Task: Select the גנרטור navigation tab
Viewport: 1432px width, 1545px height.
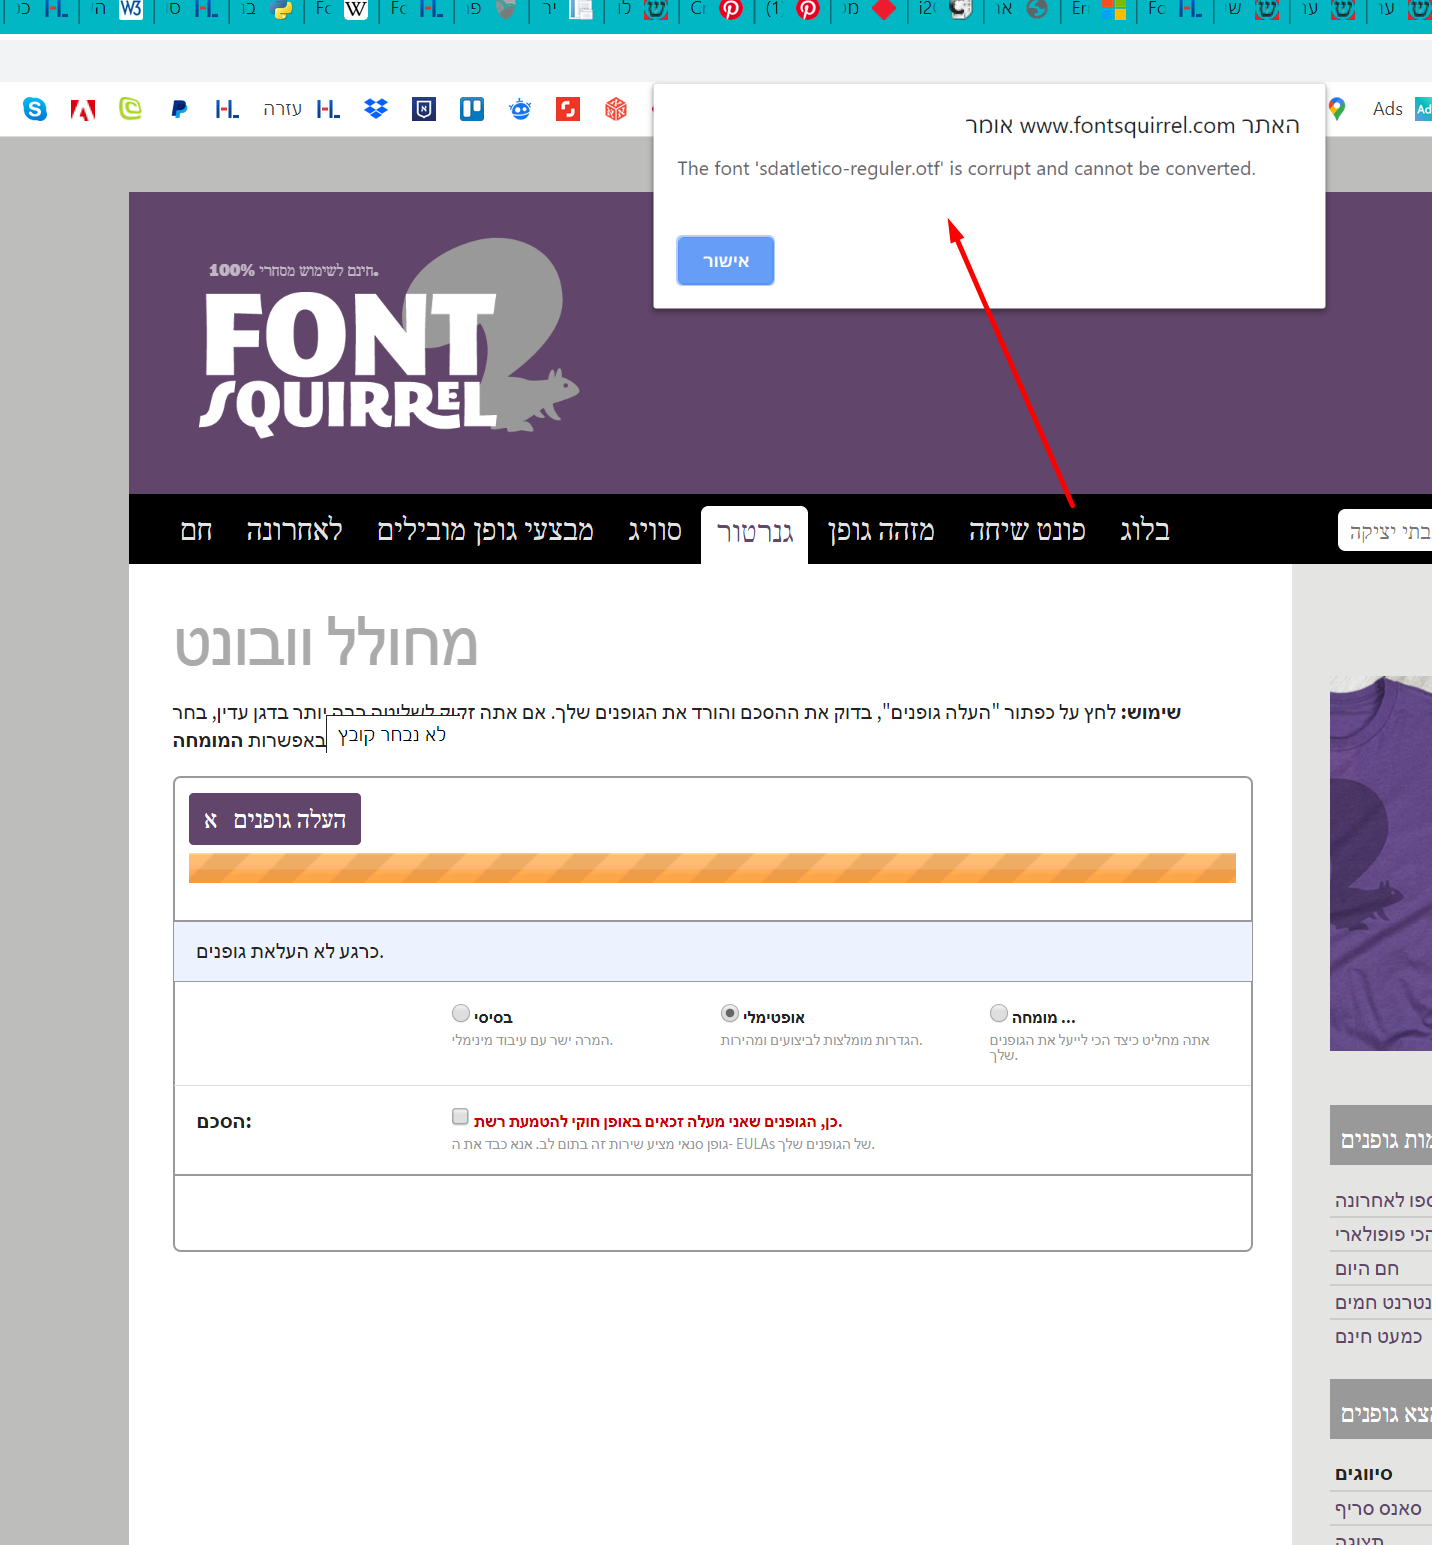Action: (x=754, y=534)
